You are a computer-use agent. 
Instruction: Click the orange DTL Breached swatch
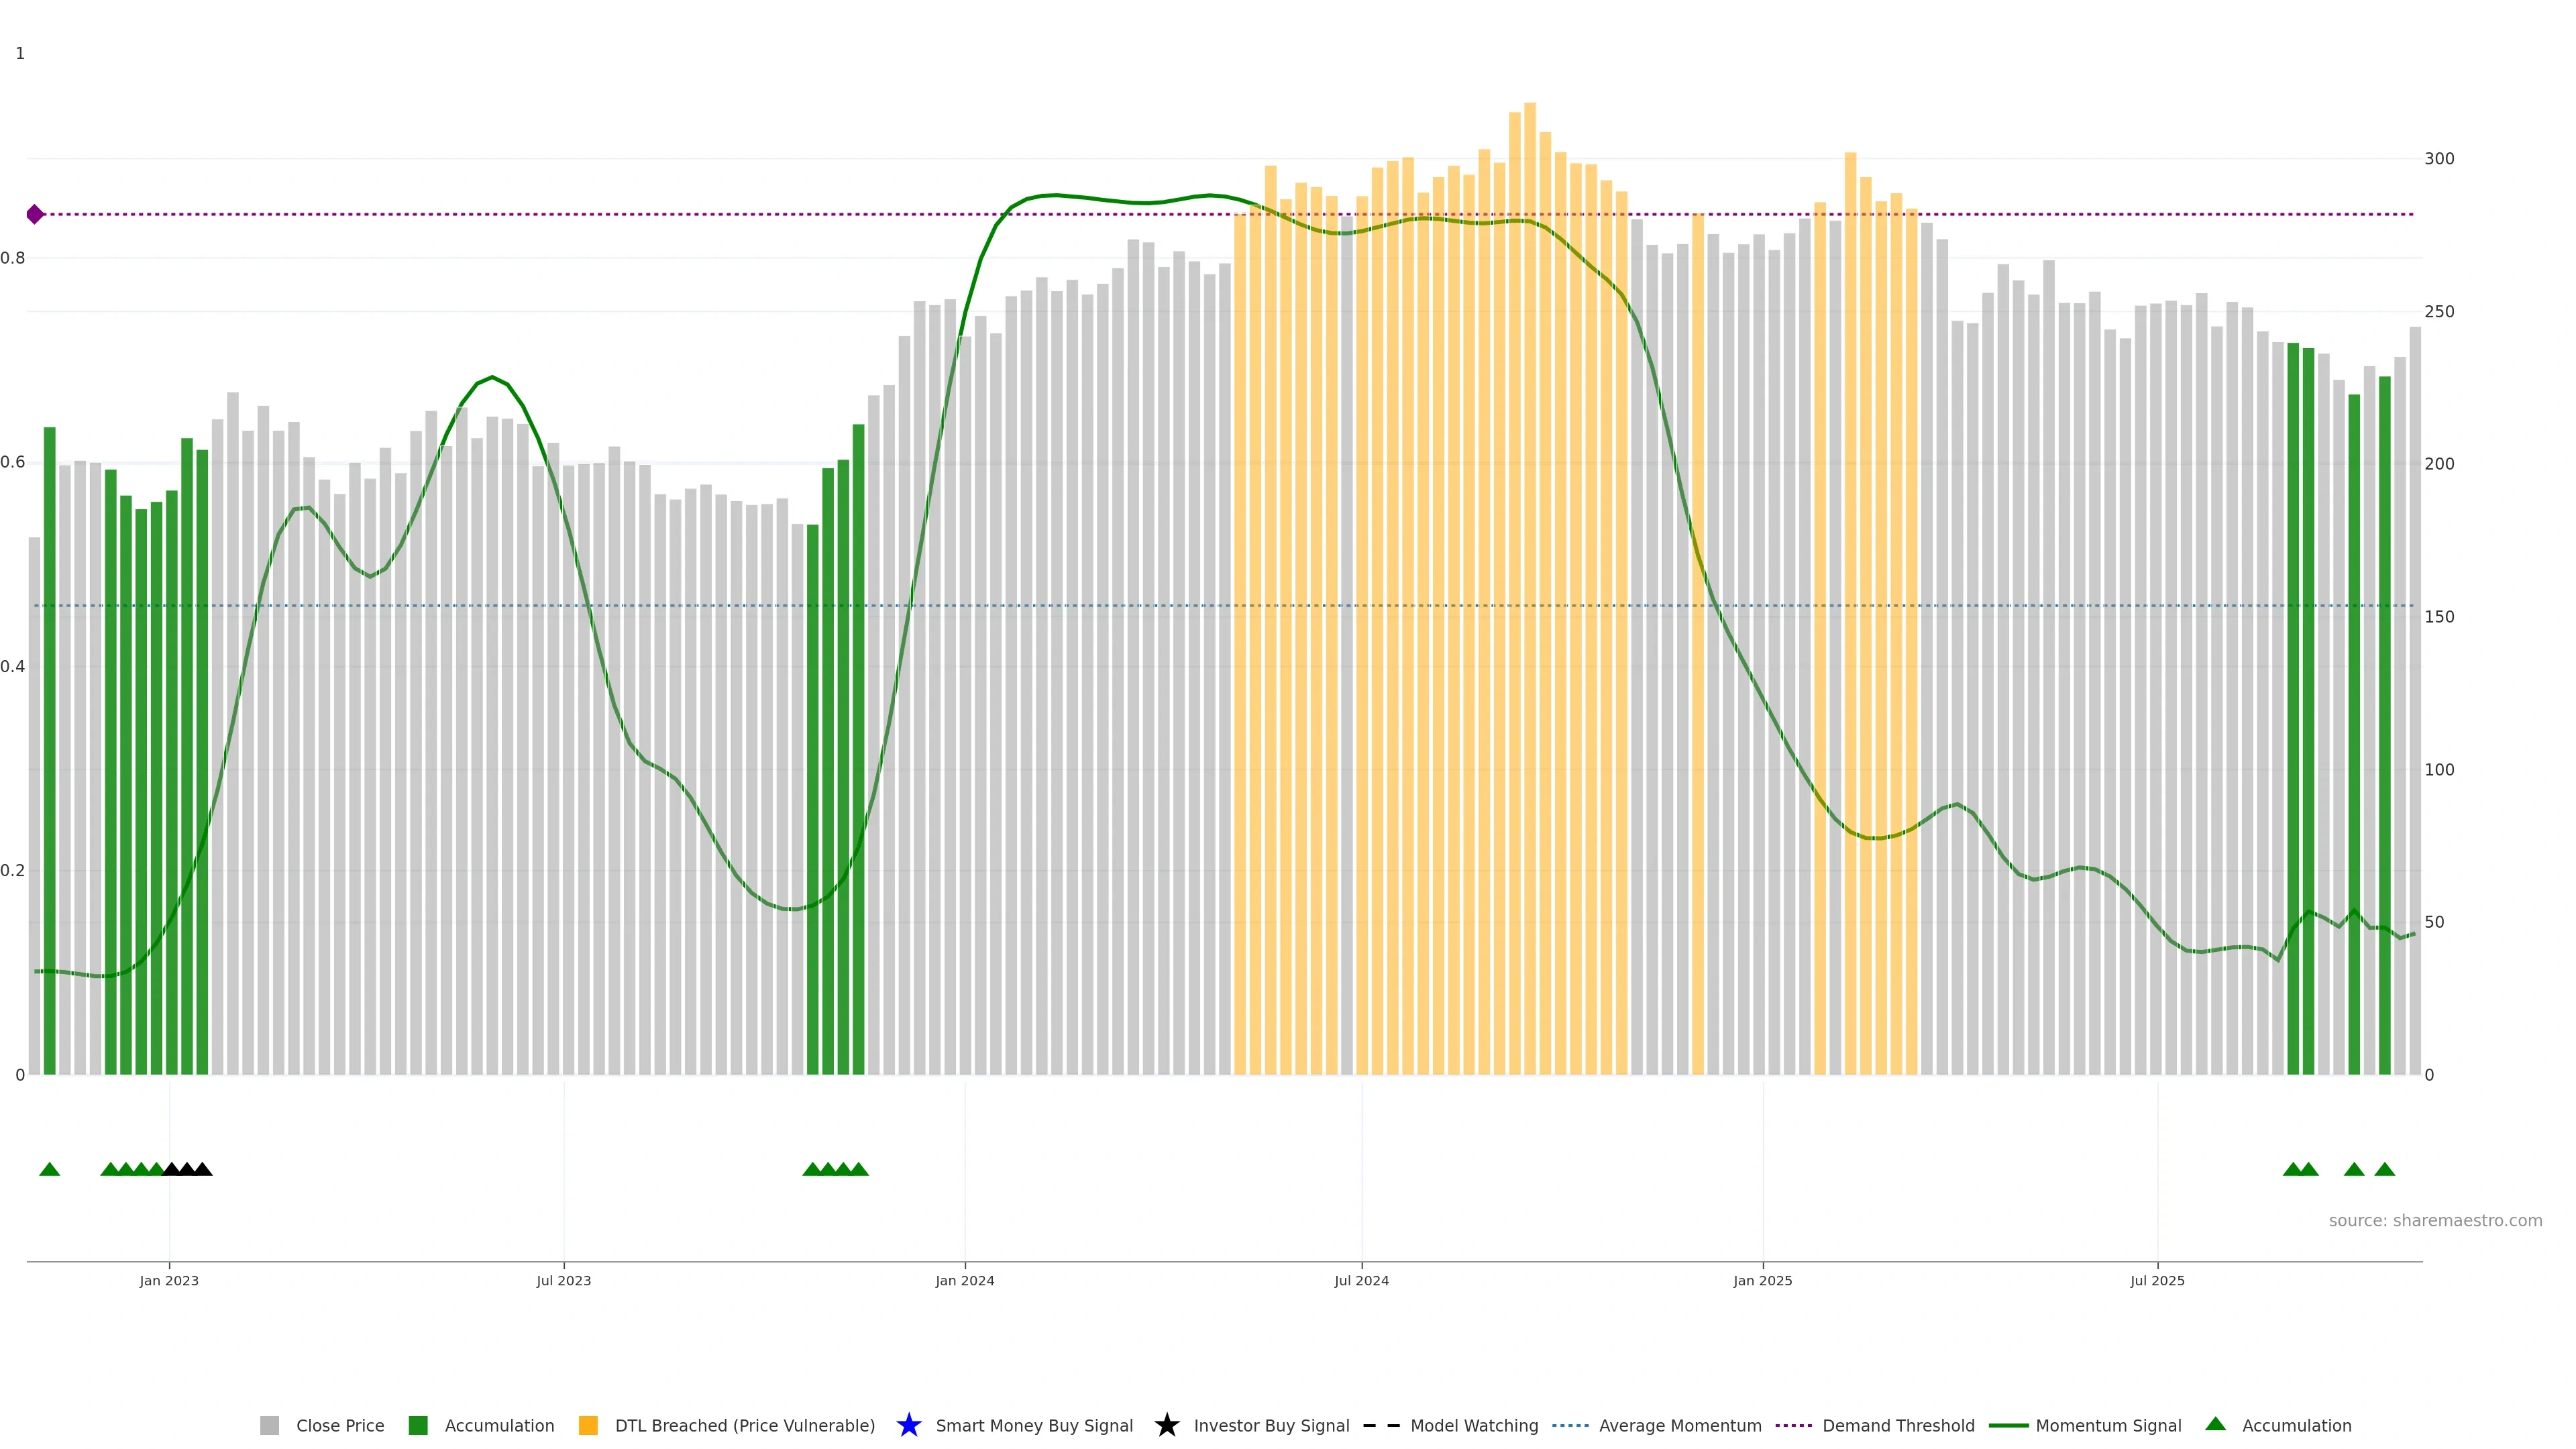tap(588, 1426)
